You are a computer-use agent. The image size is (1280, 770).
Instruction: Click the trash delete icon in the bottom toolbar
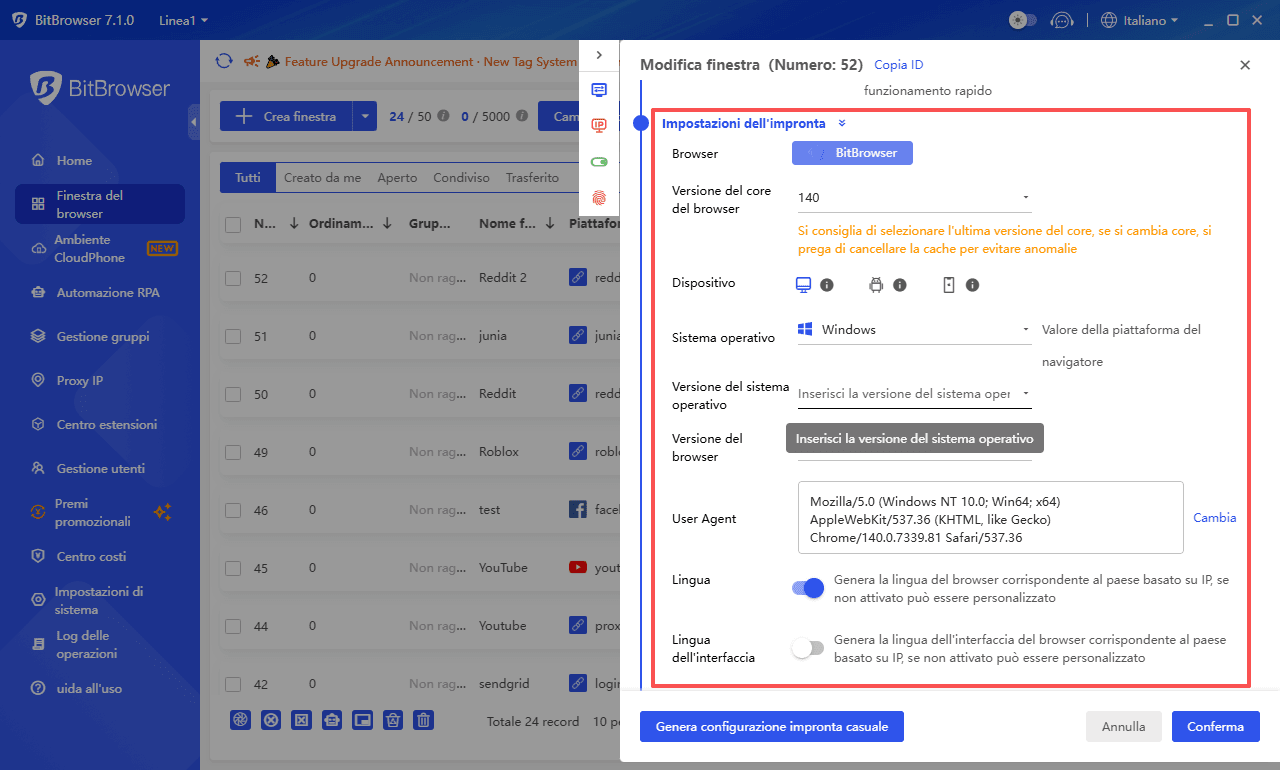coord(423,719)
